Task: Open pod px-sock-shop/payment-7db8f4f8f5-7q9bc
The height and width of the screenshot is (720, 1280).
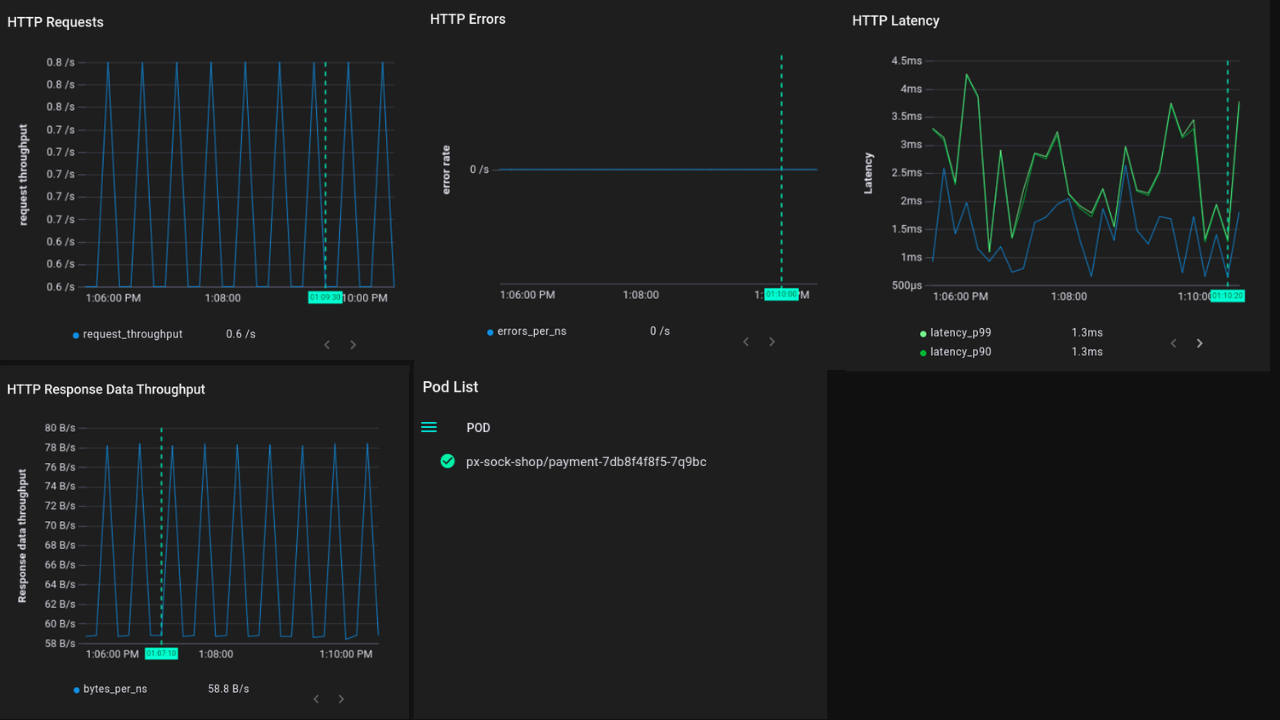Action: [x=587, y=461]
